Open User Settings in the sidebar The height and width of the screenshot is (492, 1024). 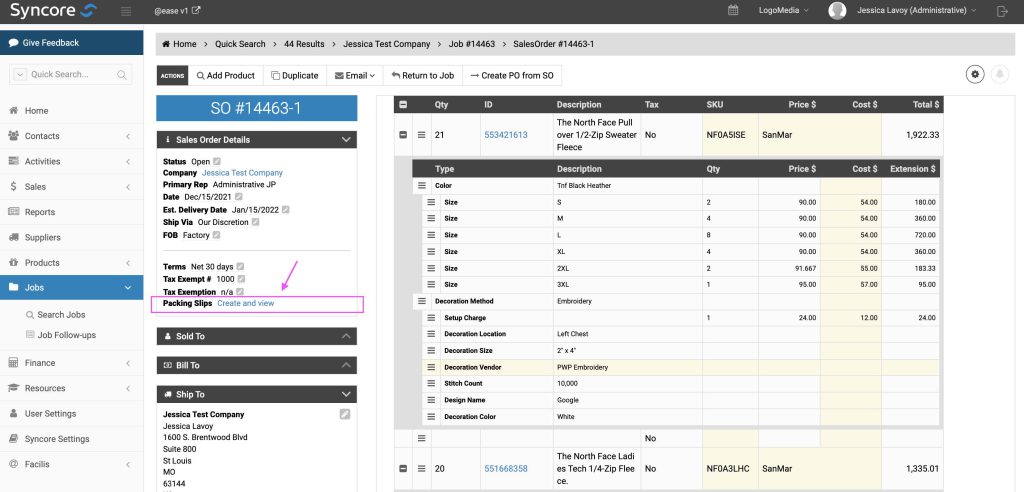(71, 414)
